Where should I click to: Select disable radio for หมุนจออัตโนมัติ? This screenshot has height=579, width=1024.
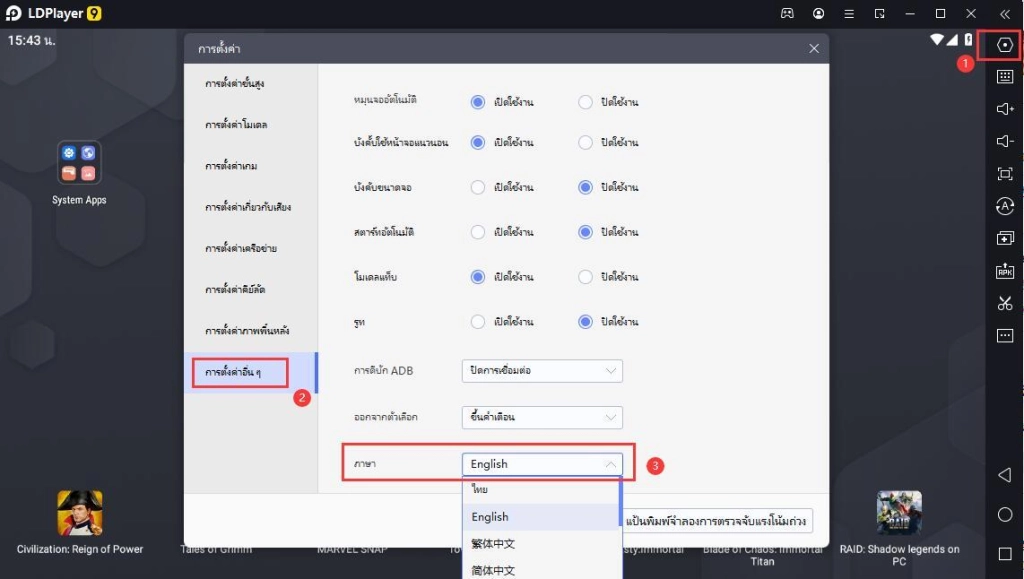[586, 102]
